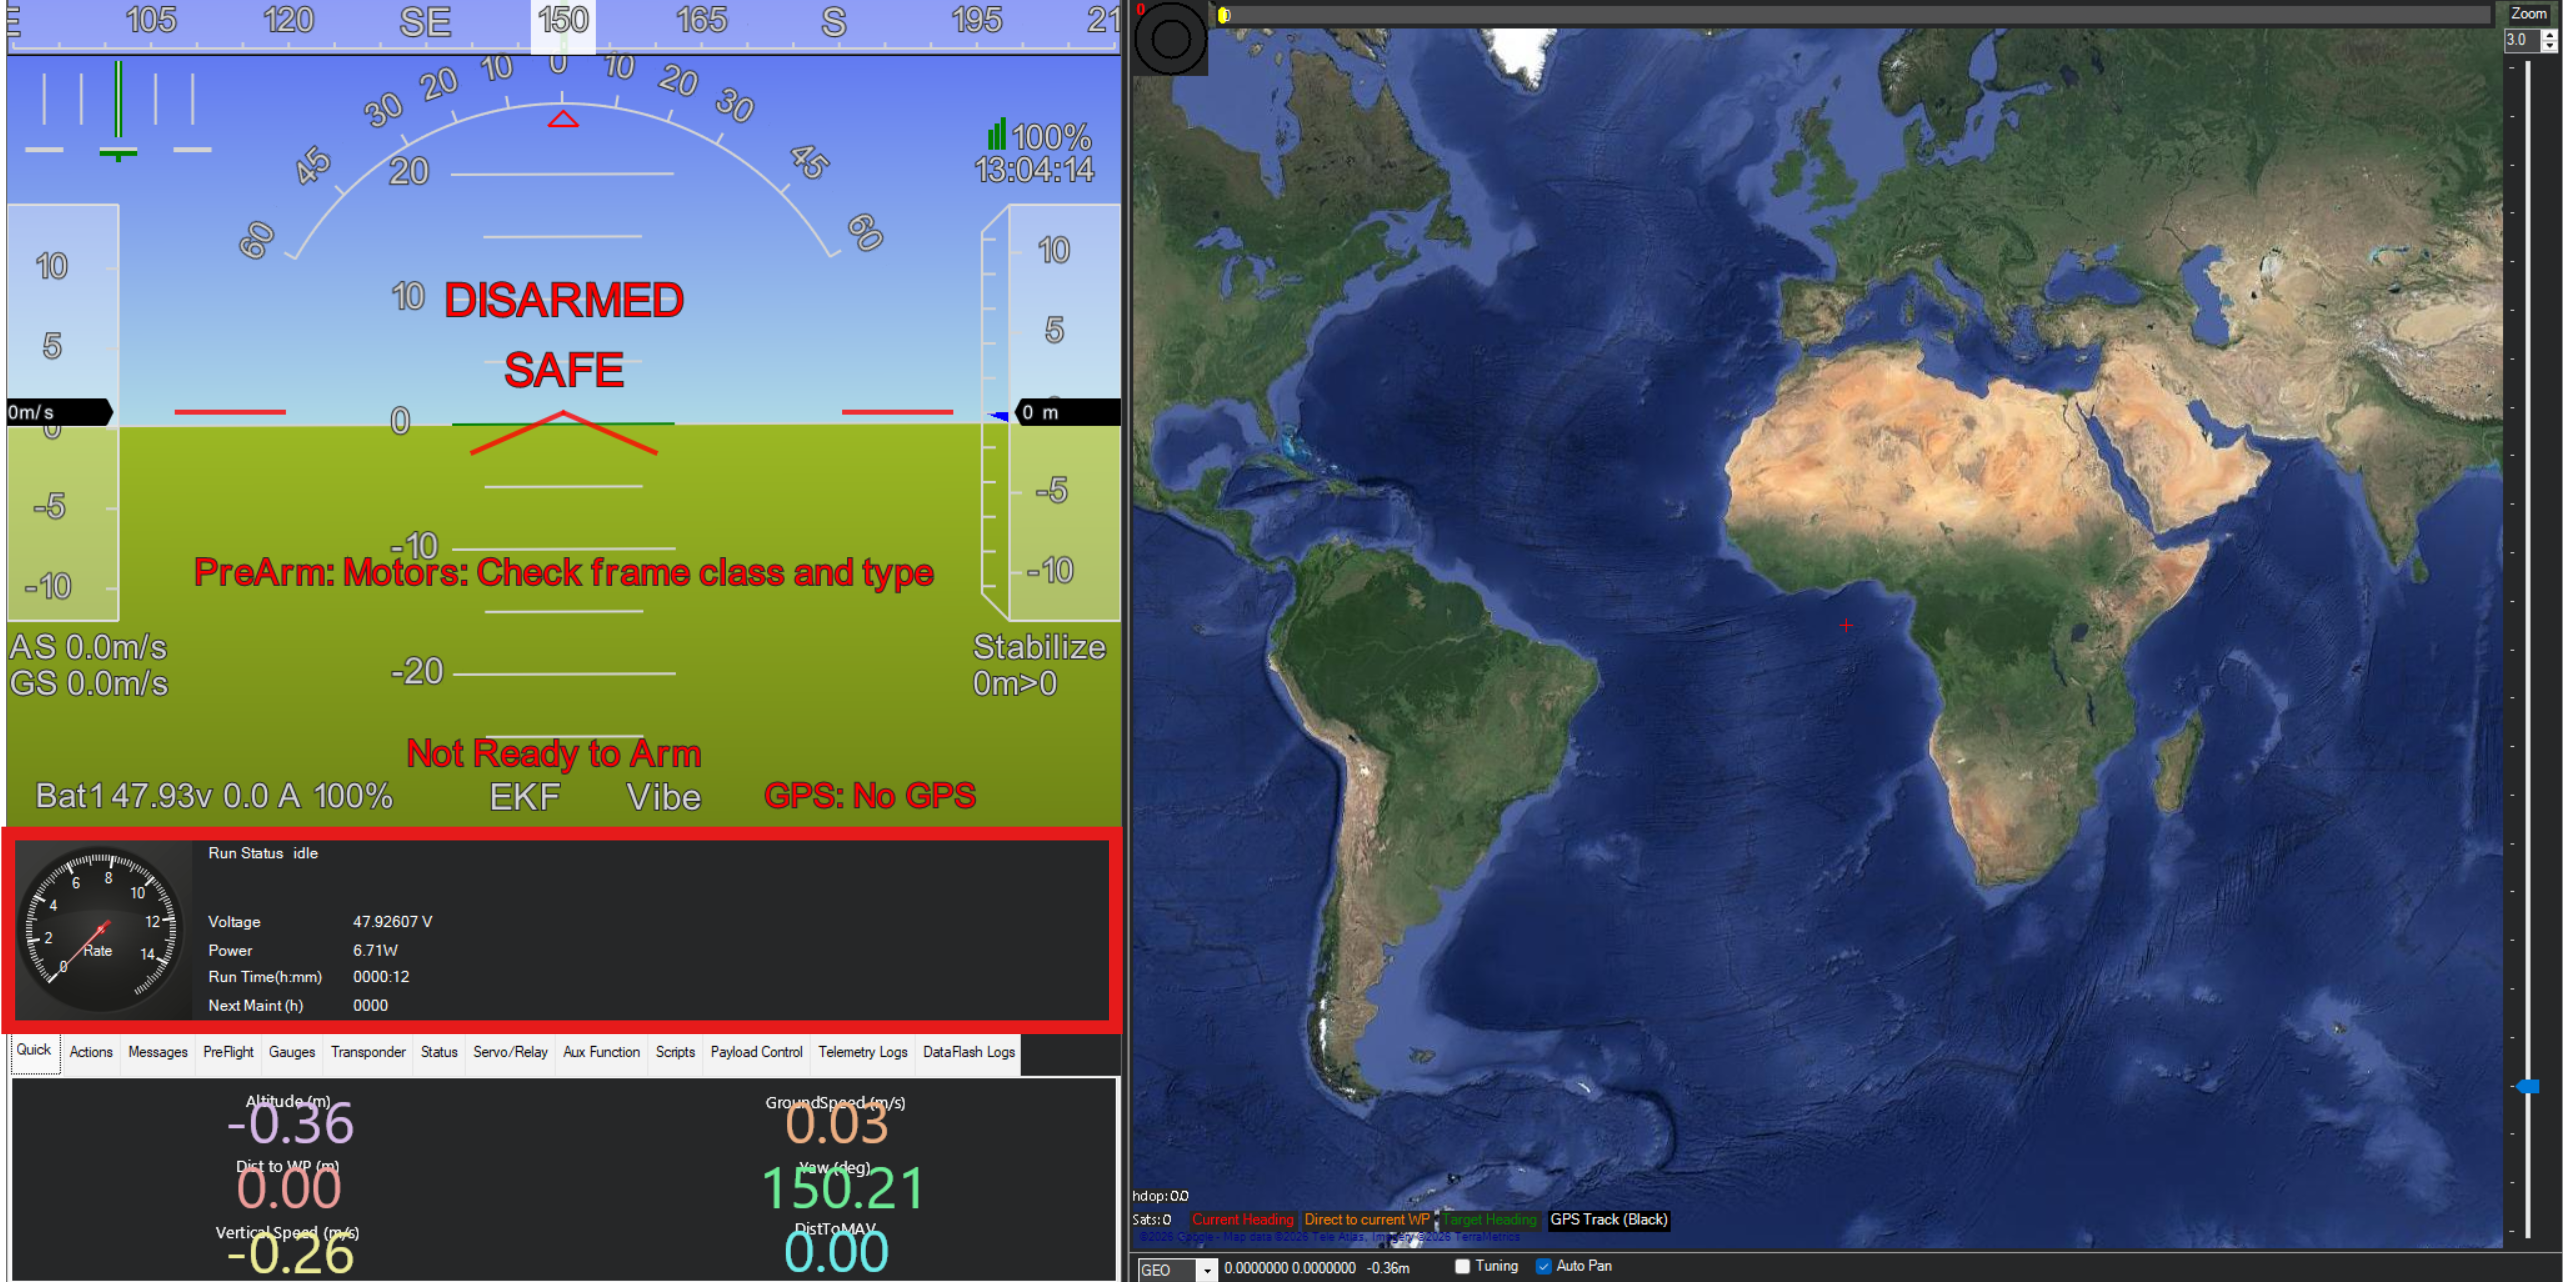Enable the Tuning checkbox
2563x1282 pixels.
click(1462, 1266)
